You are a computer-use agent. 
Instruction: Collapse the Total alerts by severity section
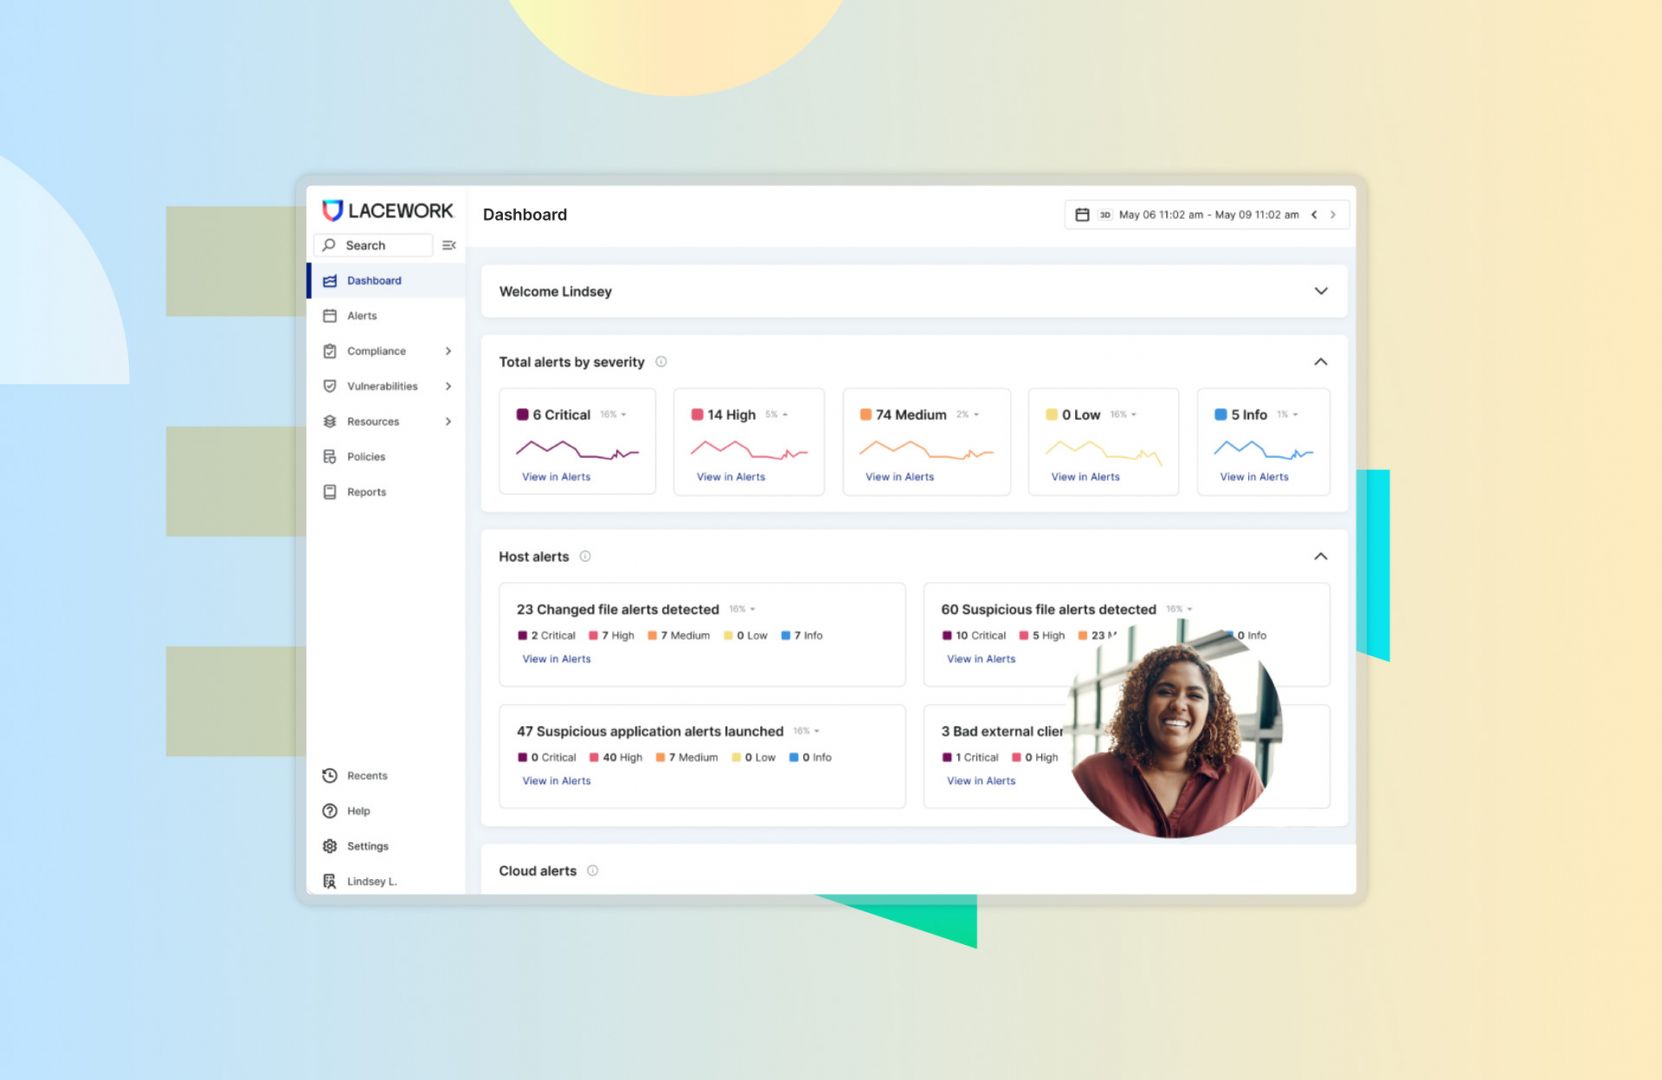click(x=1321, y=362)
